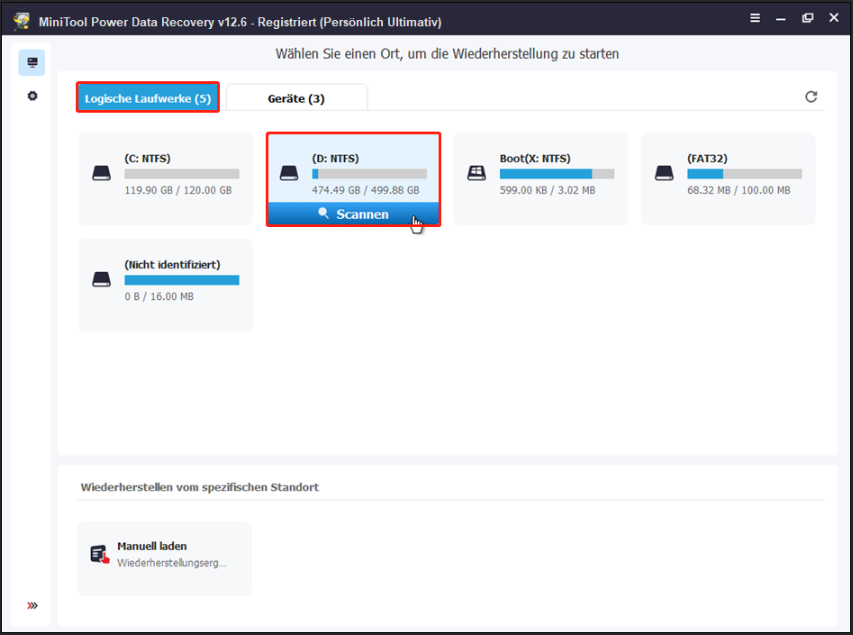Image resolution: width=853 pixels, height=635 pixels.
Task: Select the Nicht identifiziert drive icon
Action: (x=102, y=280)
